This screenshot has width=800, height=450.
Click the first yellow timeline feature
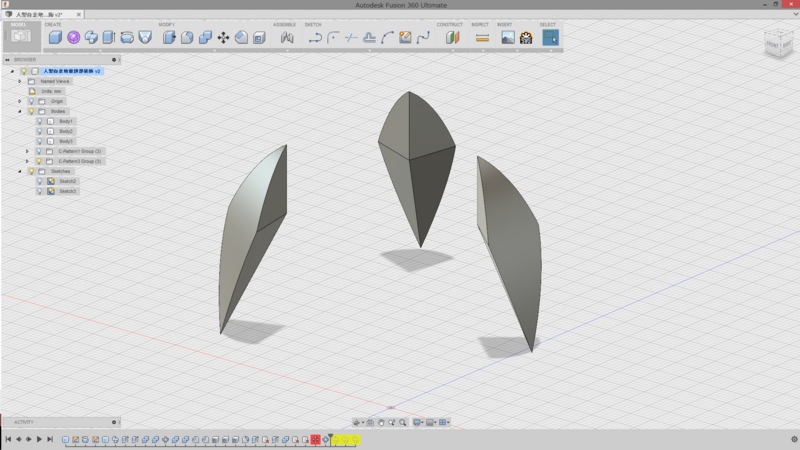tap(336, 439)
